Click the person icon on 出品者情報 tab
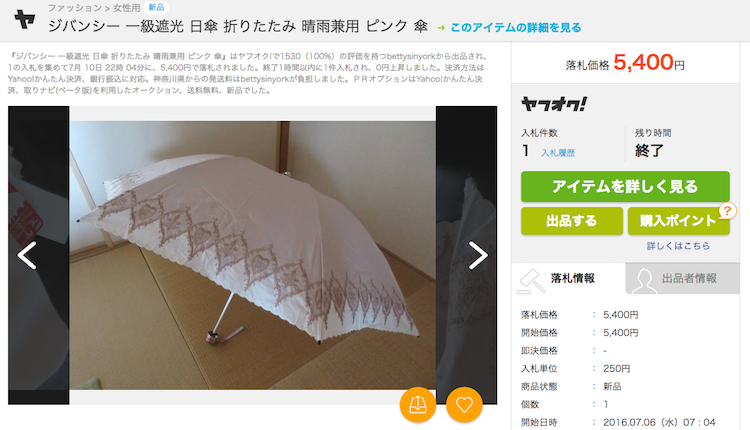Screen dimensions: 750x430 pyautogui.click(x=643, y=280)
